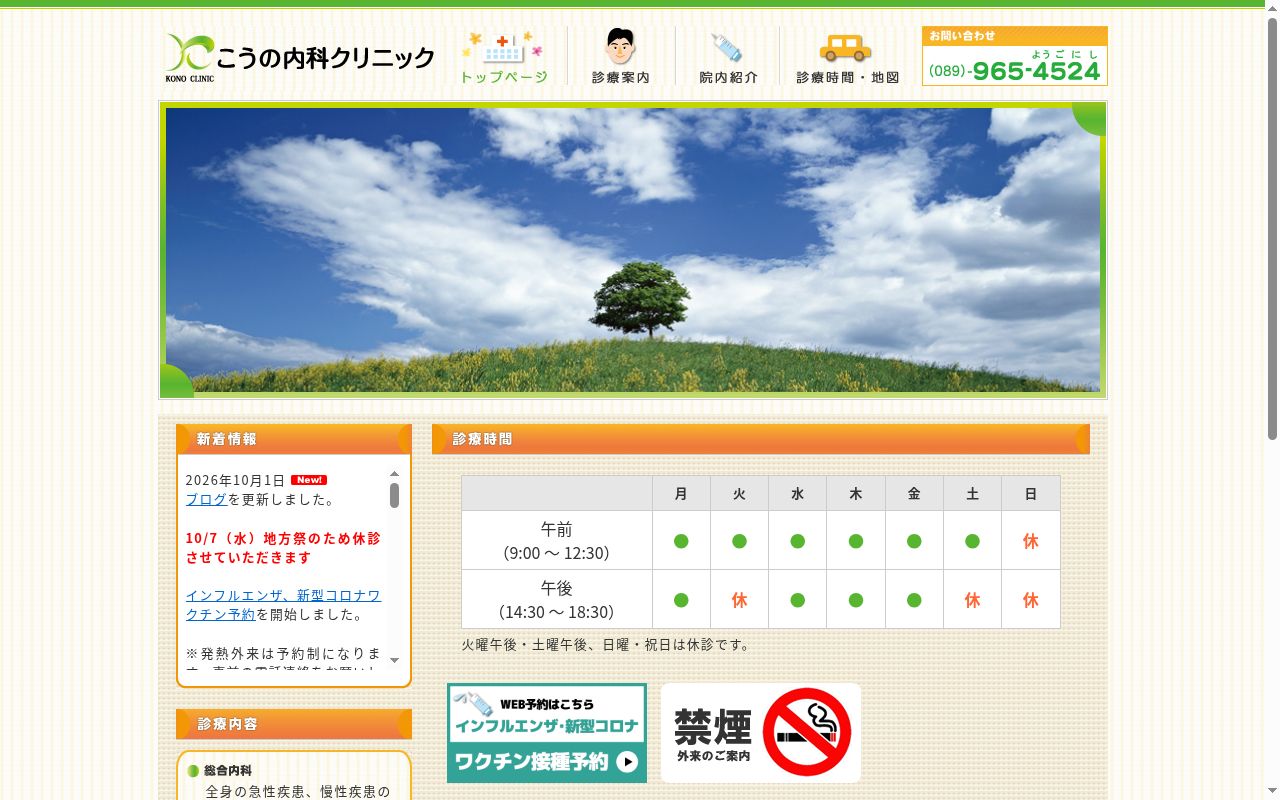Click the 火曜午後・土曜午後 closure note

pyautogui.click(x=606, y=645)
